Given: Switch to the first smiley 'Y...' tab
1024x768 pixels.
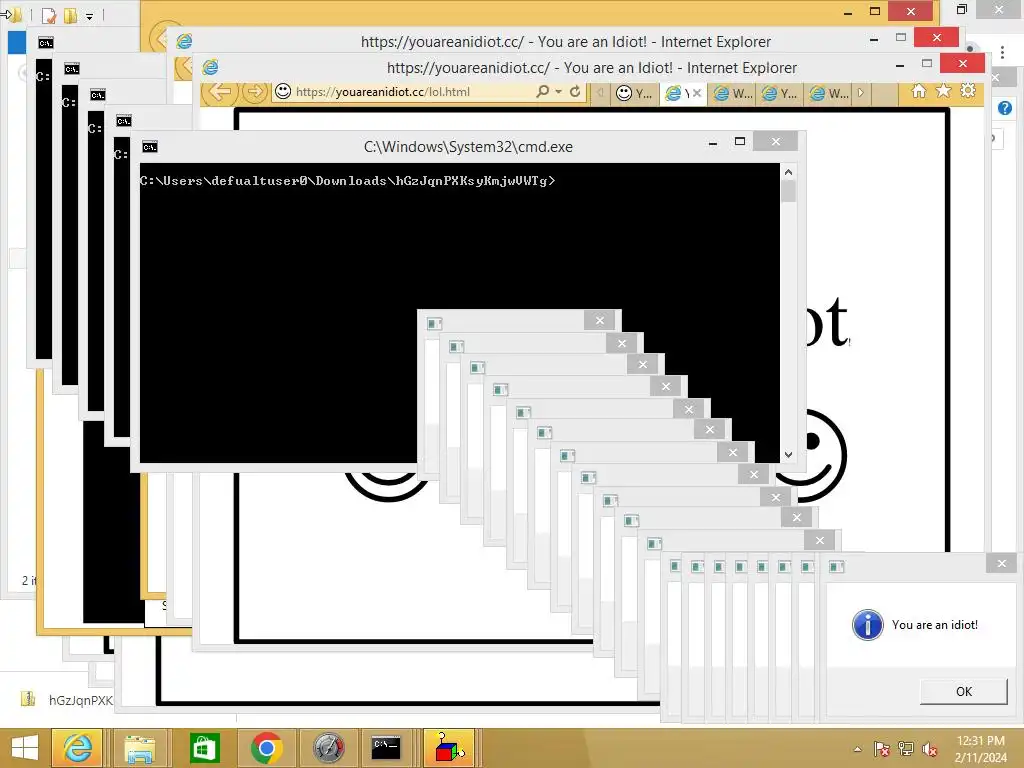Looking at the screenshot, I should [x=634, y=93].
